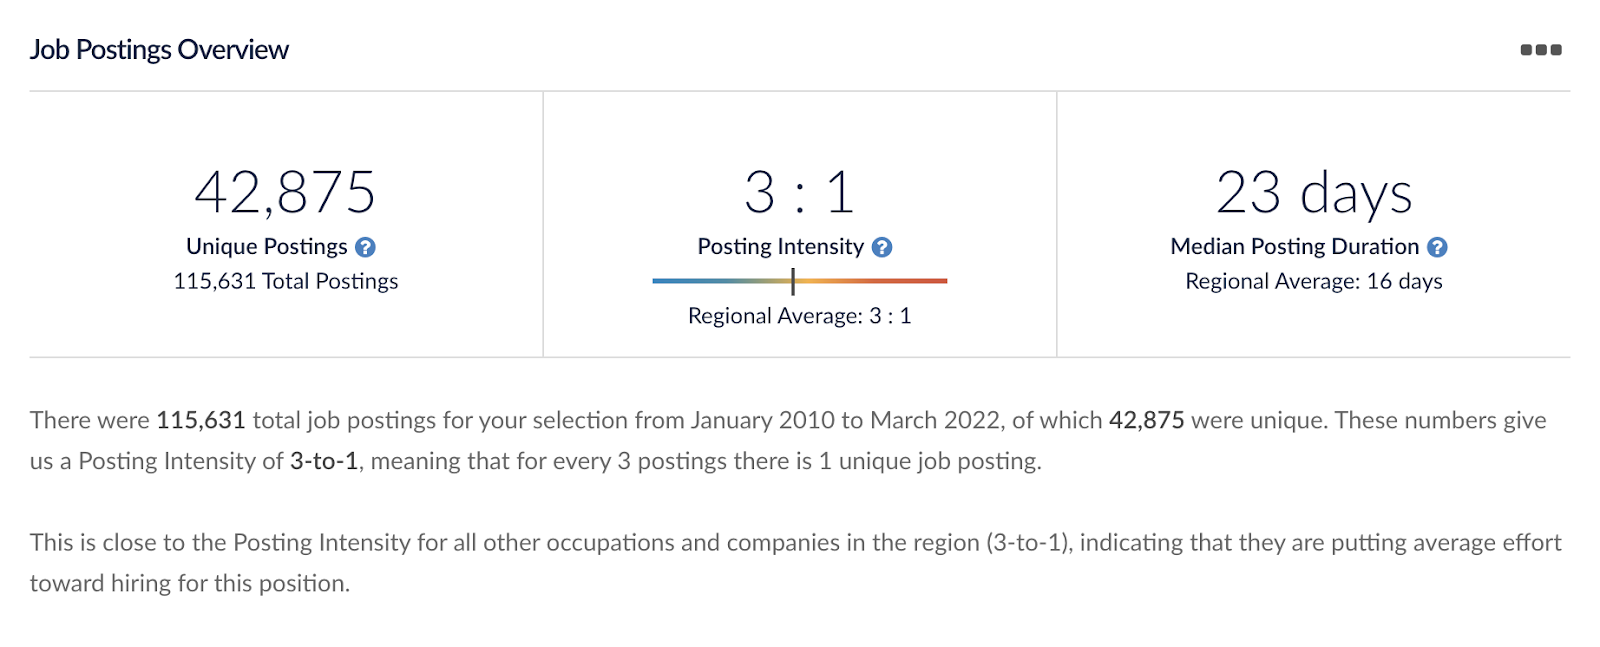Screen dimensions: 1600x647
Task: Click help icon beside Posting Intensity
Action: tap(882, 247)
